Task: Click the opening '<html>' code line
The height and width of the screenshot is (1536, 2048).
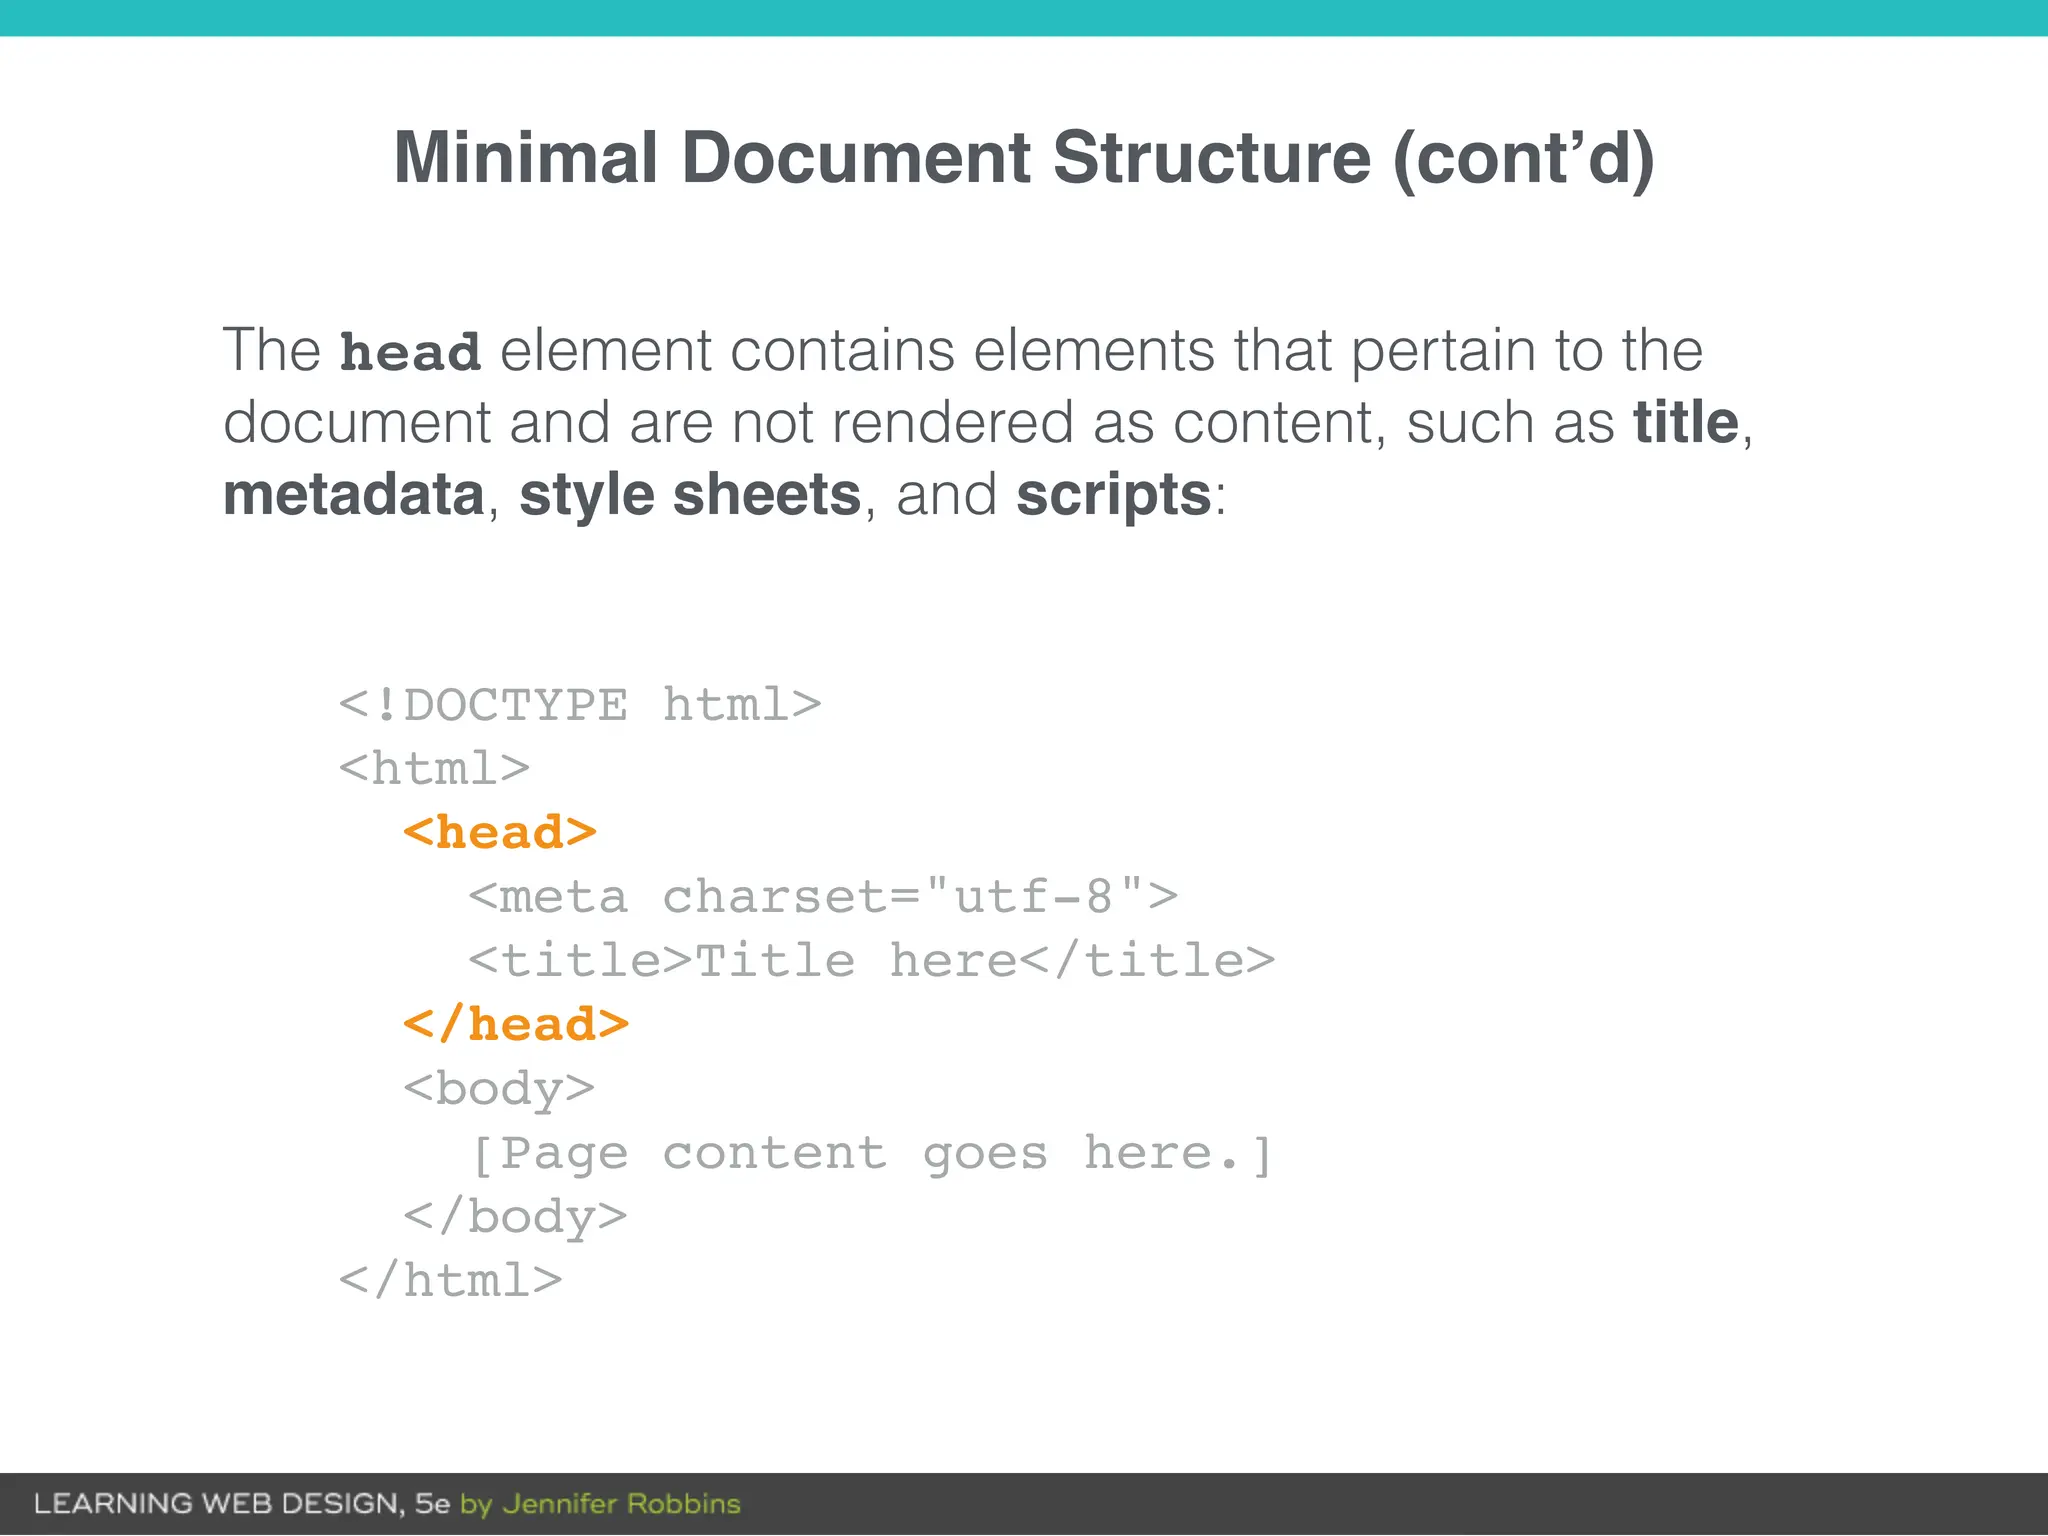Action: [434, 768]
